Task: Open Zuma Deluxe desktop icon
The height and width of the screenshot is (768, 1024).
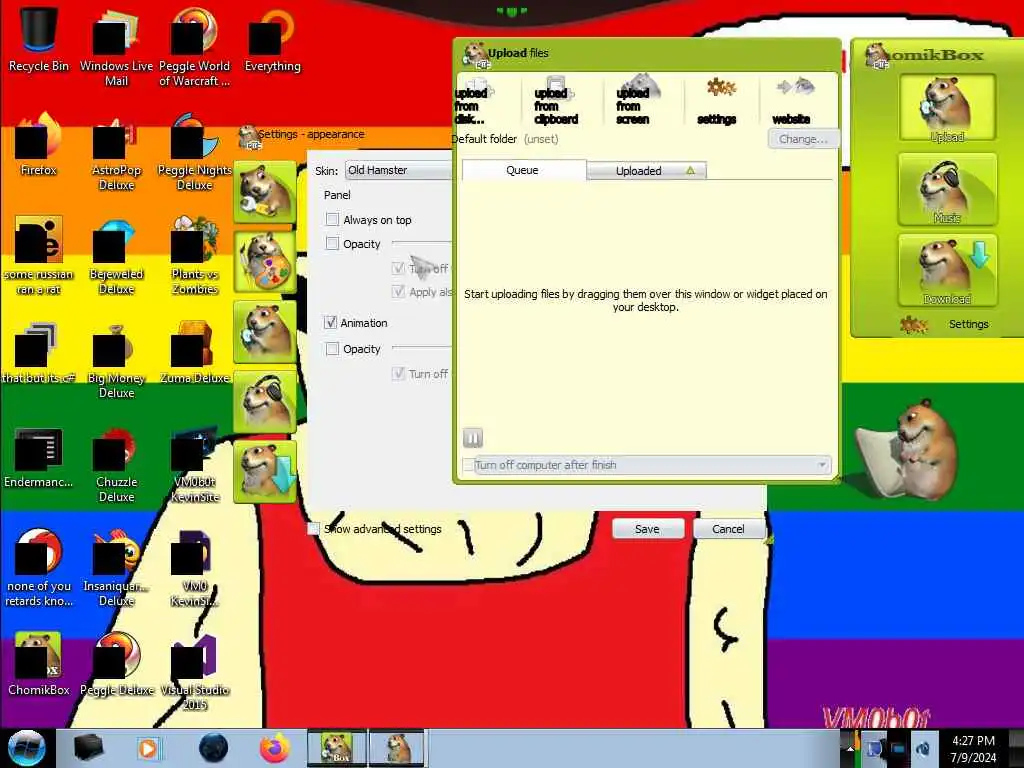Action: tap(195, 351)
